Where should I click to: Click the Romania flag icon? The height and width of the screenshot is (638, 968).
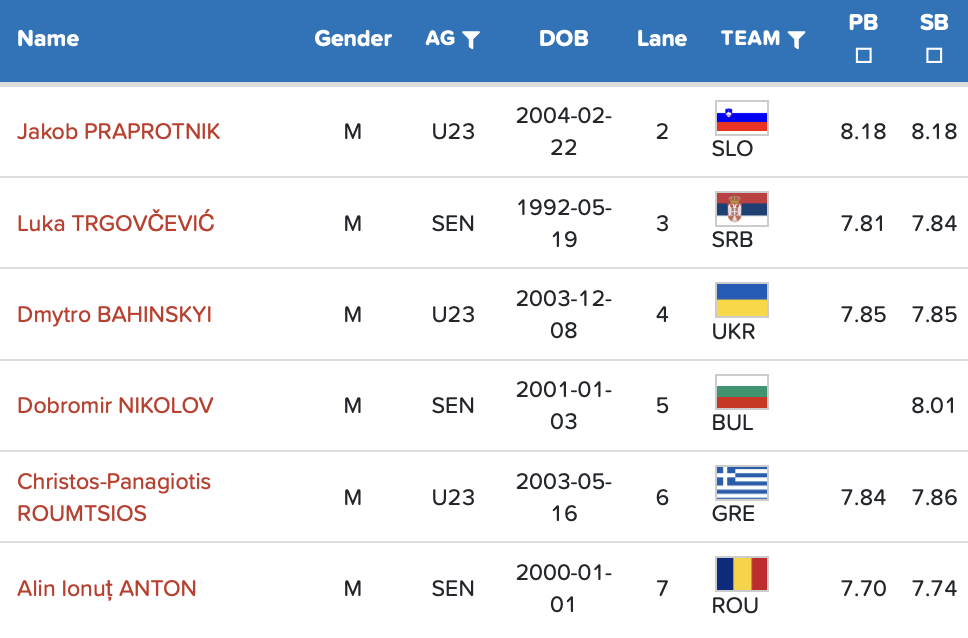(x=742, y=574)
